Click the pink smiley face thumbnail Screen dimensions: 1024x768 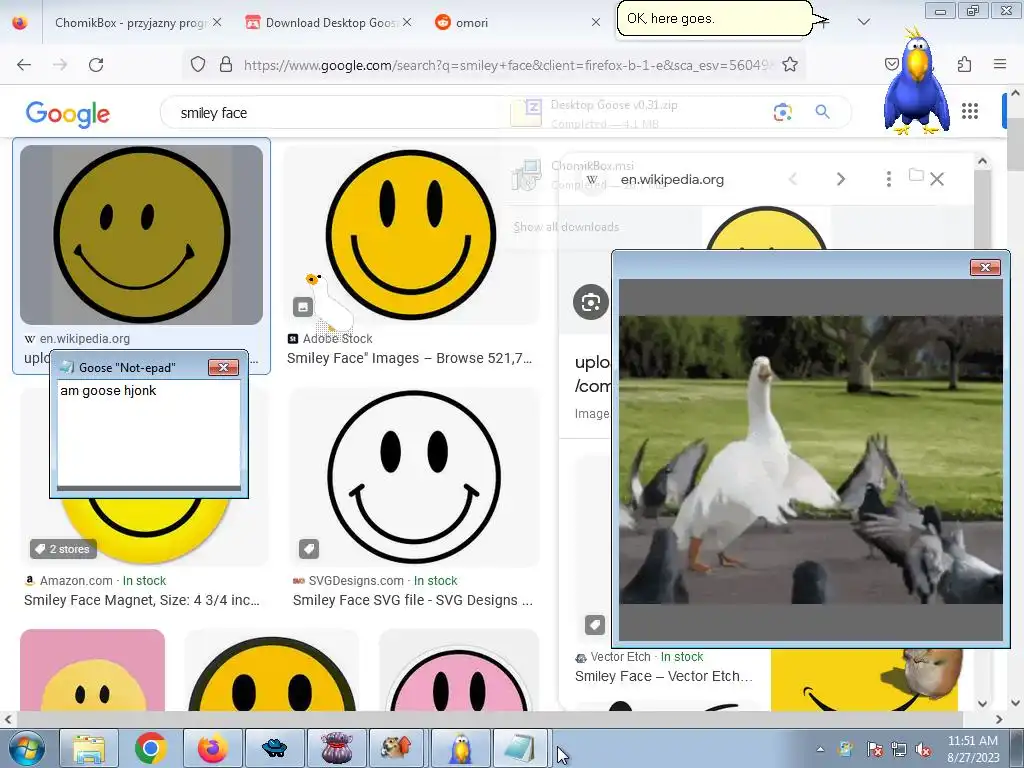coord(459,670)
